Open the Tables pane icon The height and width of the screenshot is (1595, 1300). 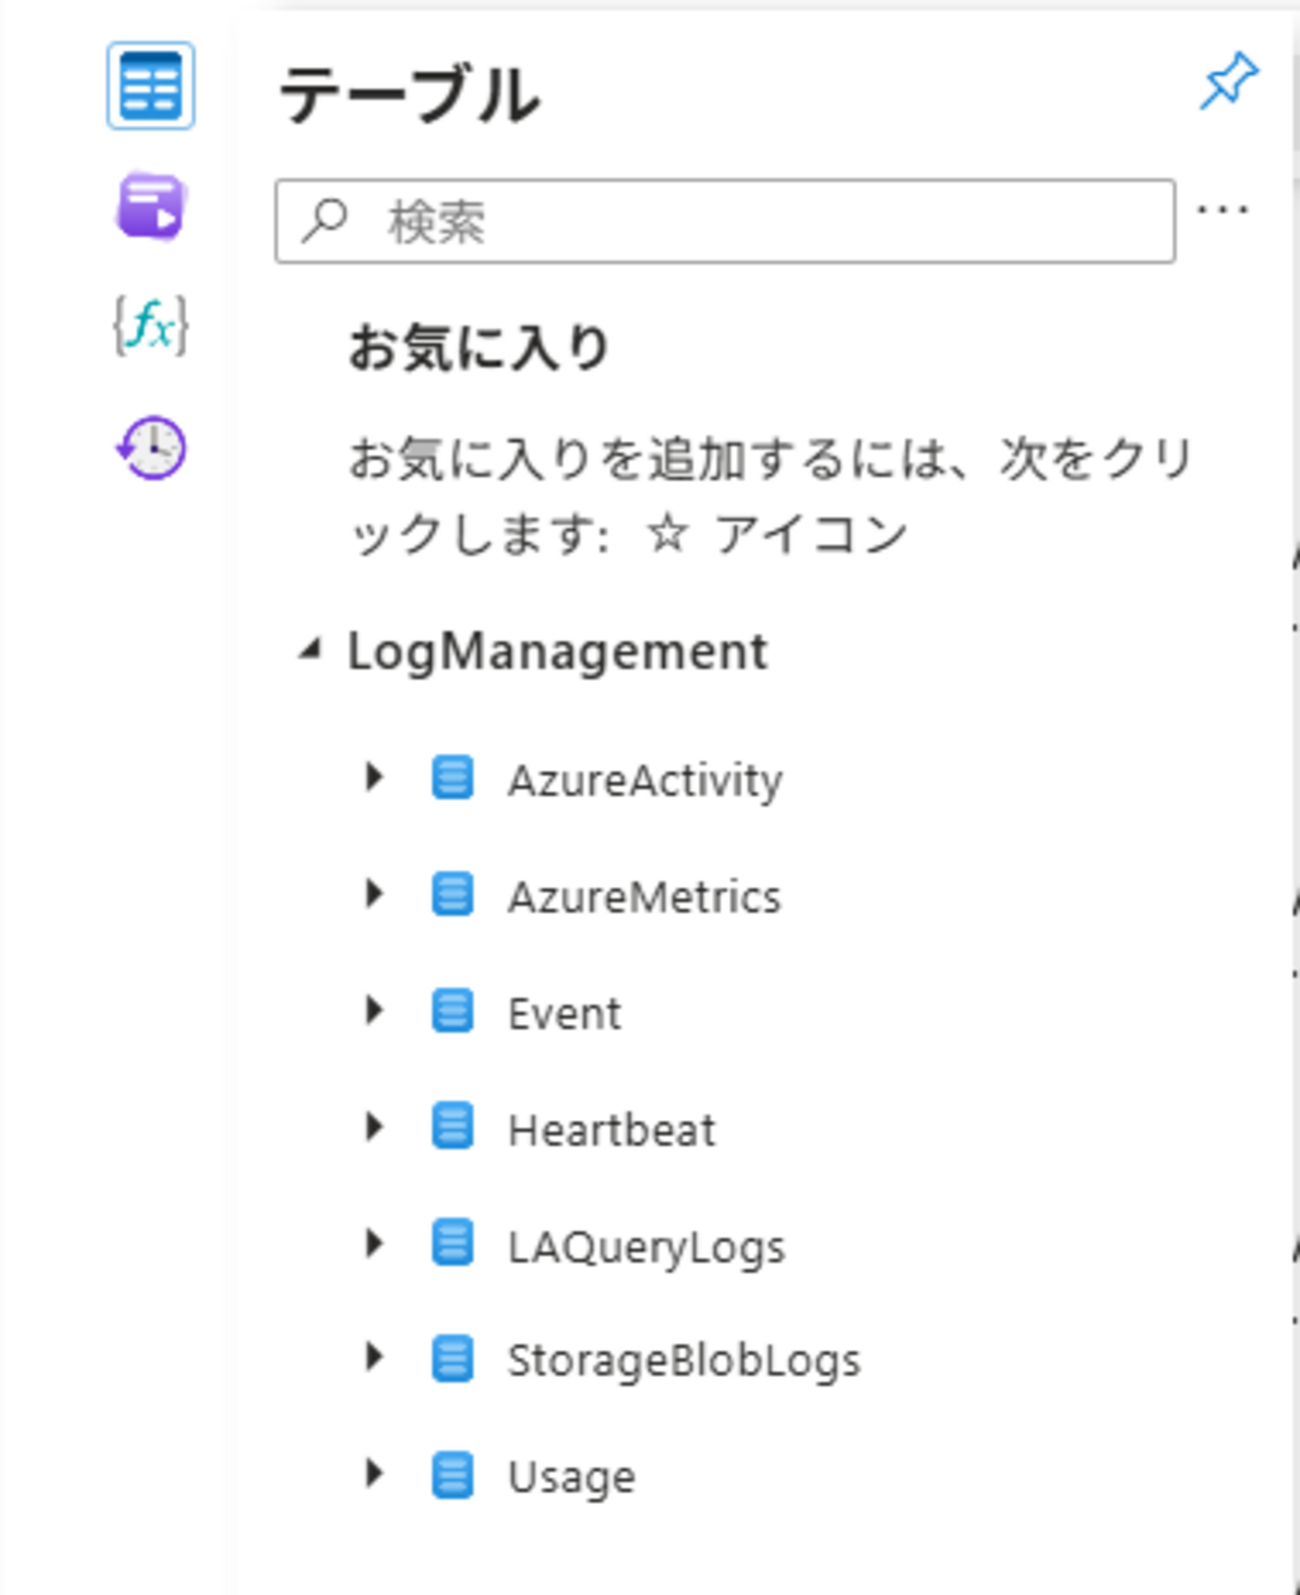(x=151, y=86)
